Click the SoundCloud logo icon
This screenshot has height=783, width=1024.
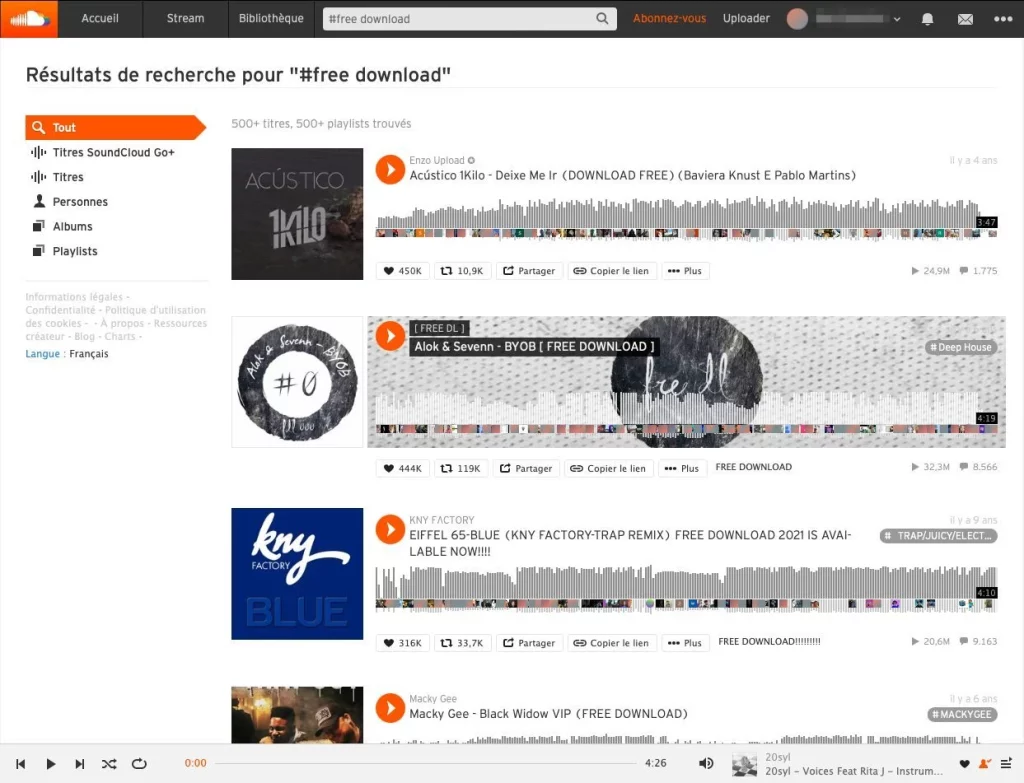point(29,19)
